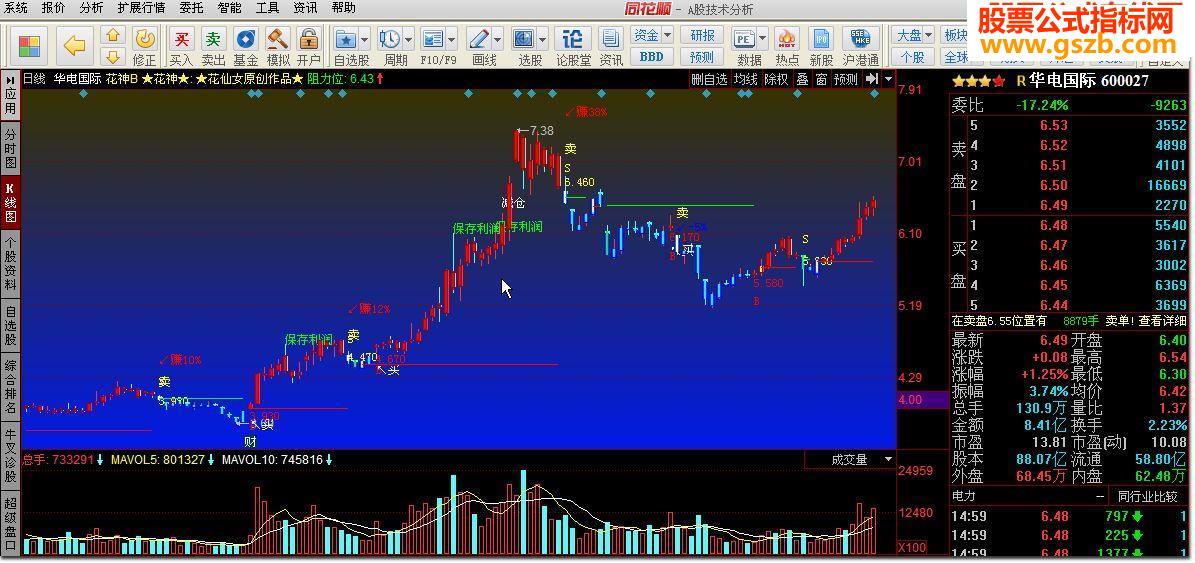This screenshot has height=563, width=1195.
Task: Open the F10/F9 info icon
Action: point(433,39)
